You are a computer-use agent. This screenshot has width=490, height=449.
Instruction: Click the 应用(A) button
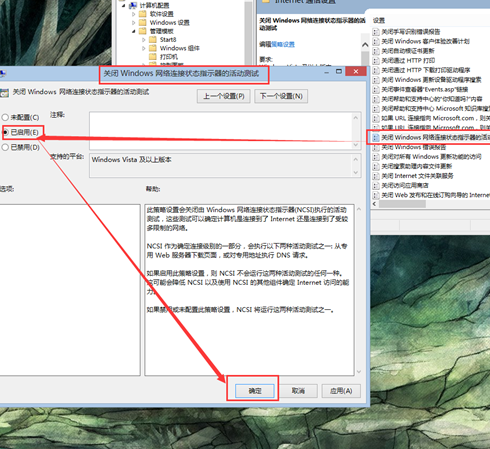coord(341,391)
